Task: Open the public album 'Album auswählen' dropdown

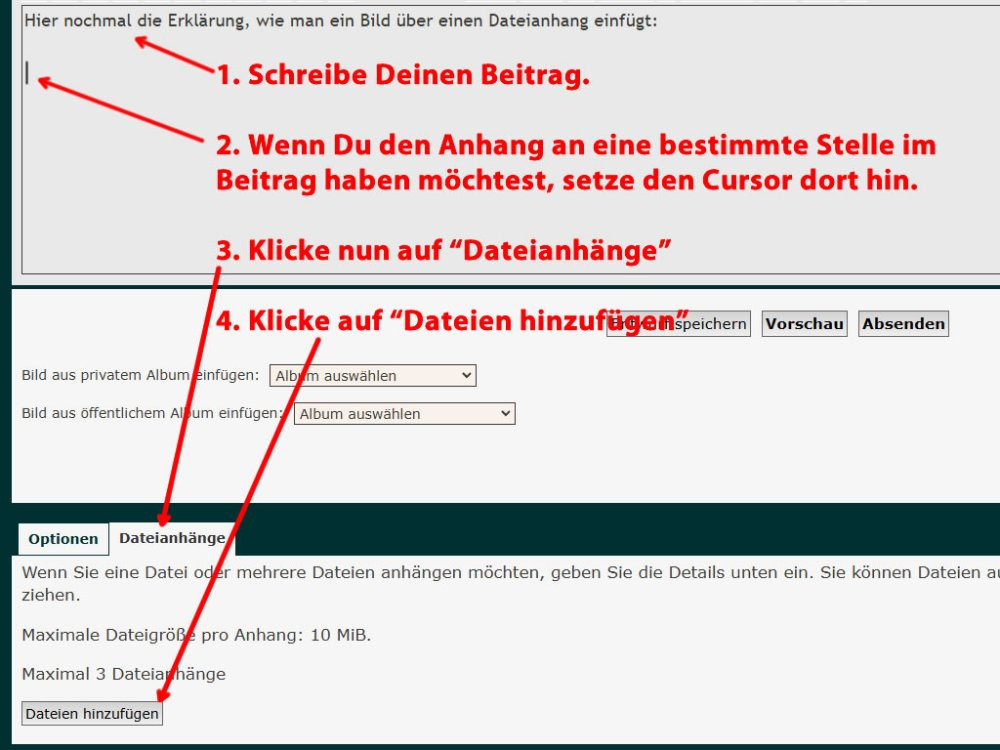Action: point(404,414)
